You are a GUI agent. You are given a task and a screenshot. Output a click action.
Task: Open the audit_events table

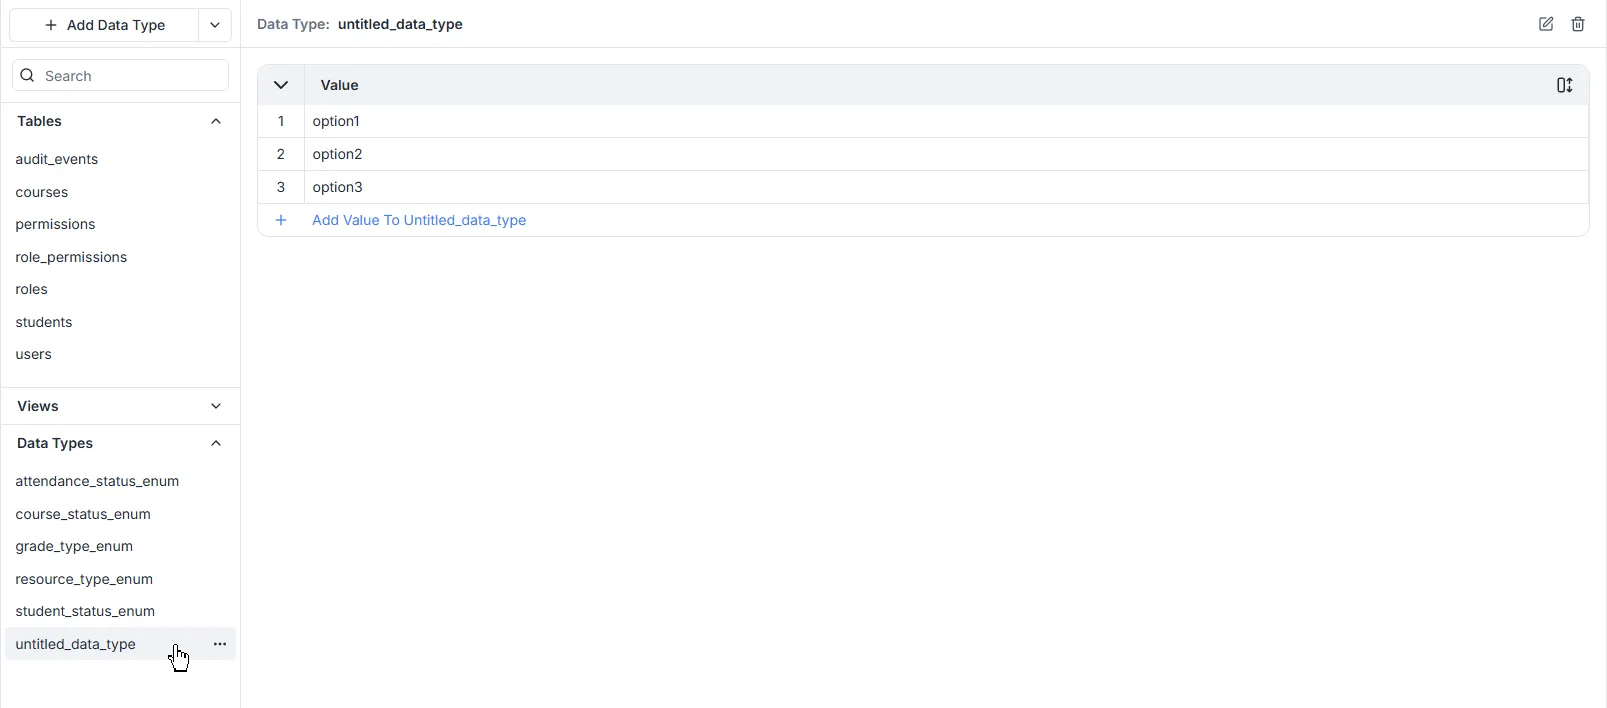57,159
